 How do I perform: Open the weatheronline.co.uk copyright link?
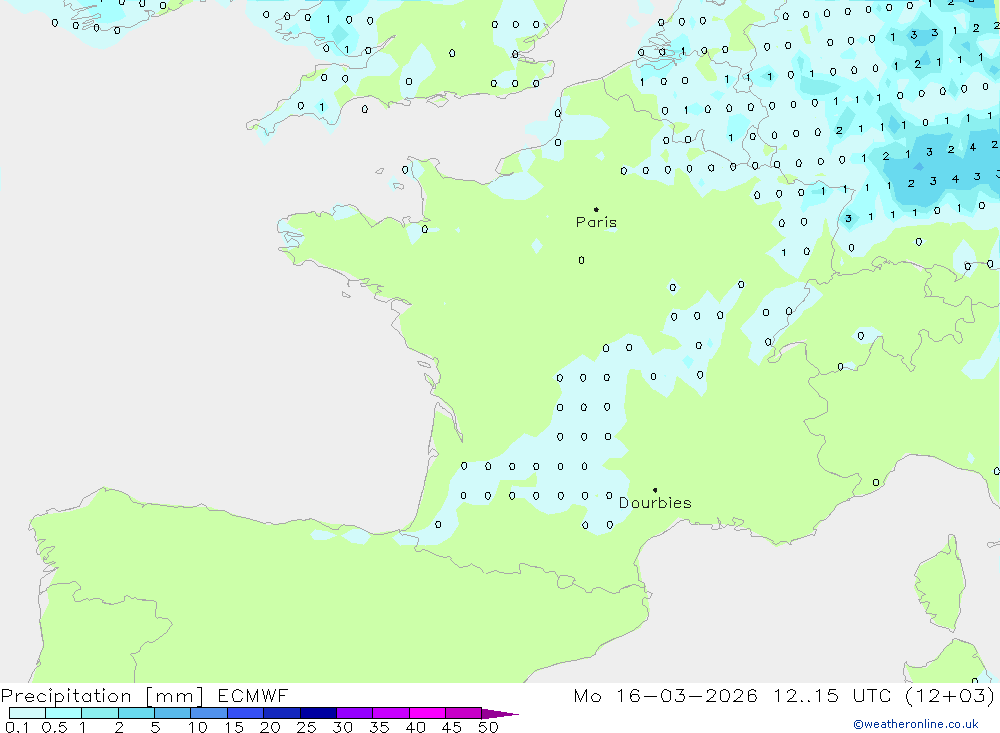pos(916,724)
